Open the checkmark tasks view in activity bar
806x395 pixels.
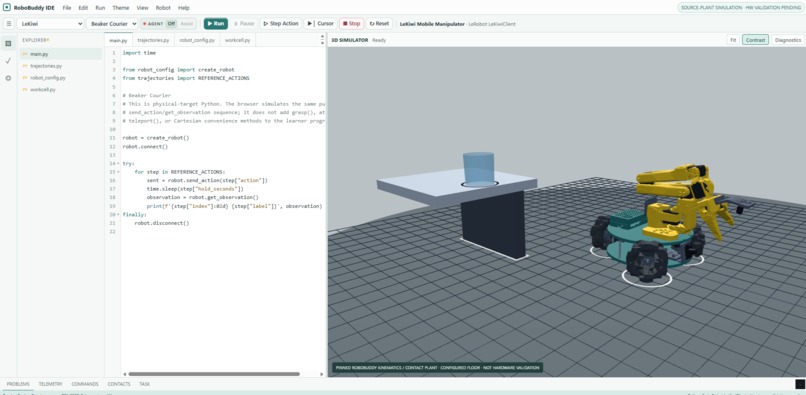pos(8,61)
